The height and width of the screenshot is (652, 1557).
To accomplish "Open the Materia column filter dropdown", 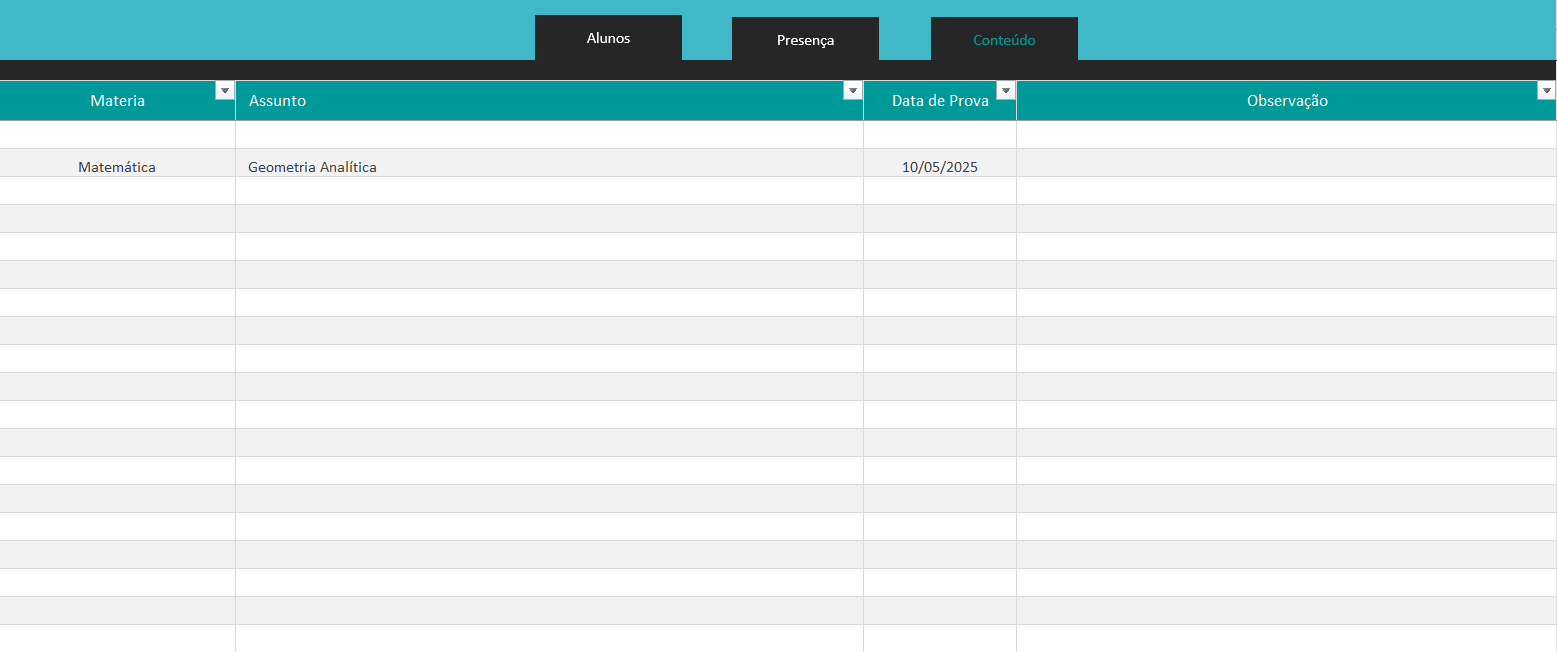I will tap(224, 91).
